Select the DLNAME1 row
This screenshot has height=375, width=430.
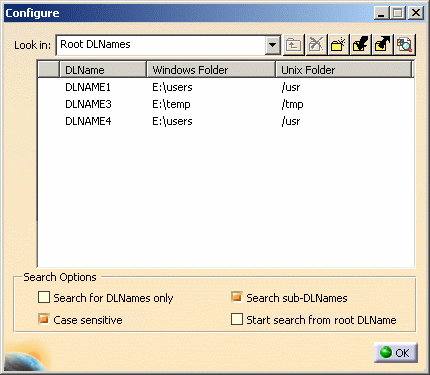(x=226, y=87)
